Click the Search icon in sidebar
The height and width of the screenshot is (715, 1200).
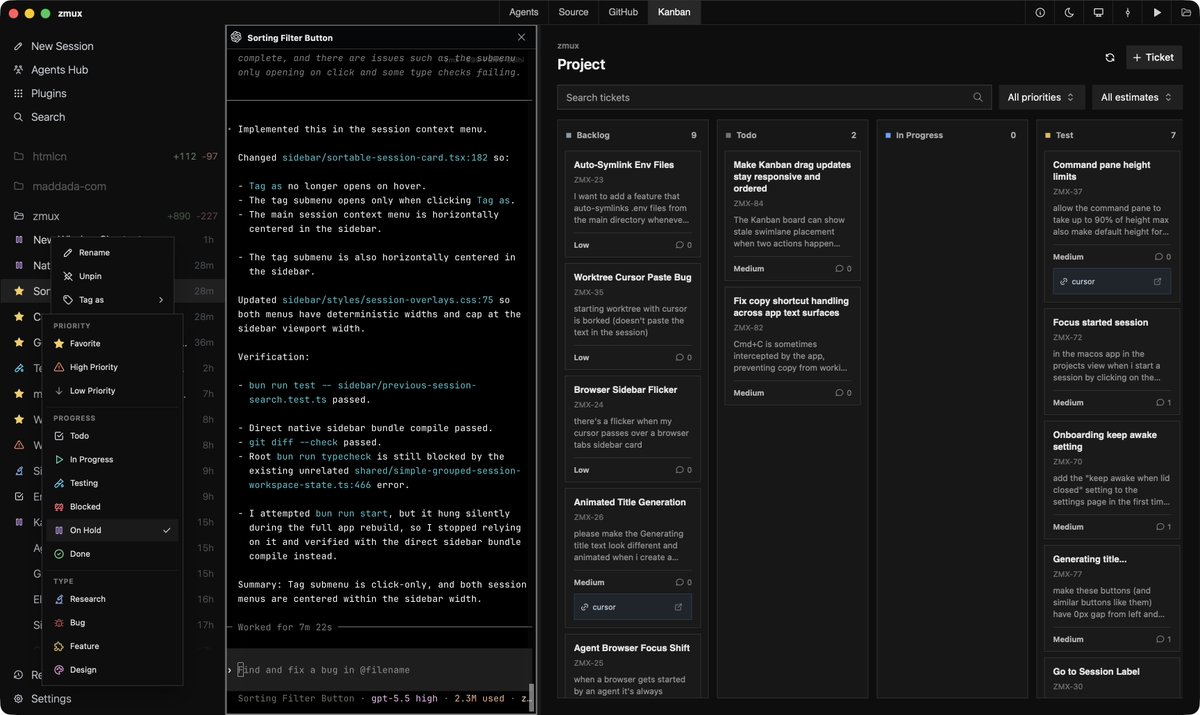click(x=19, y=117)
